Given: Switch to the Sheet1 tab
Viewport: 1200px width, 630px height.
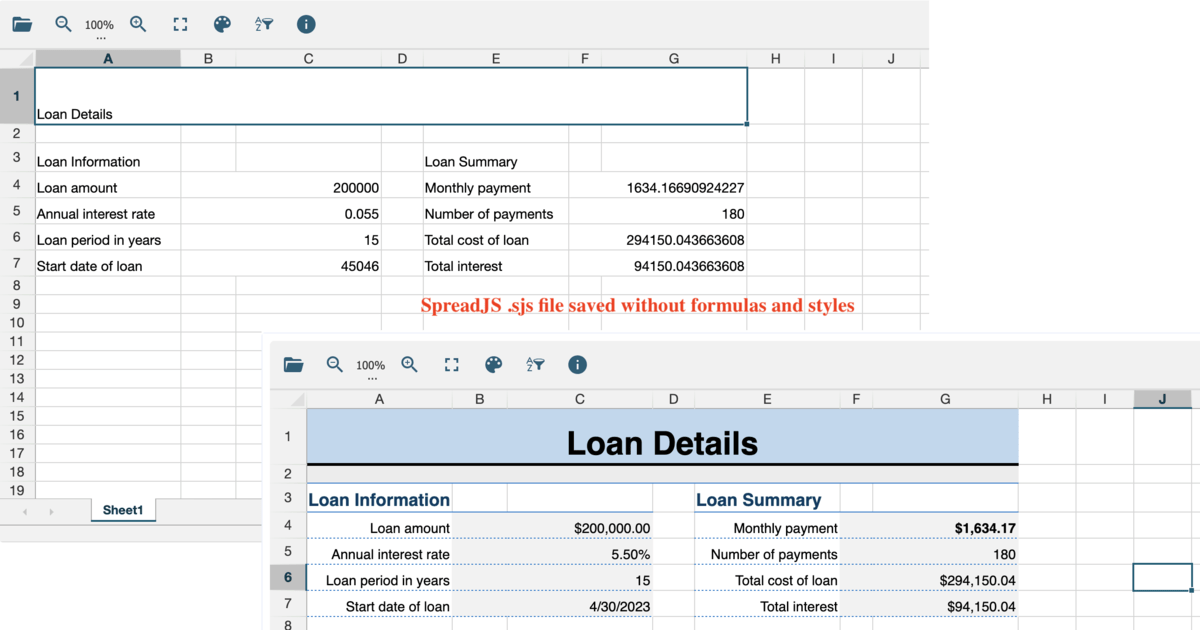Looking at the screenshot, I should pyautogui.click(x=122, y=510).
